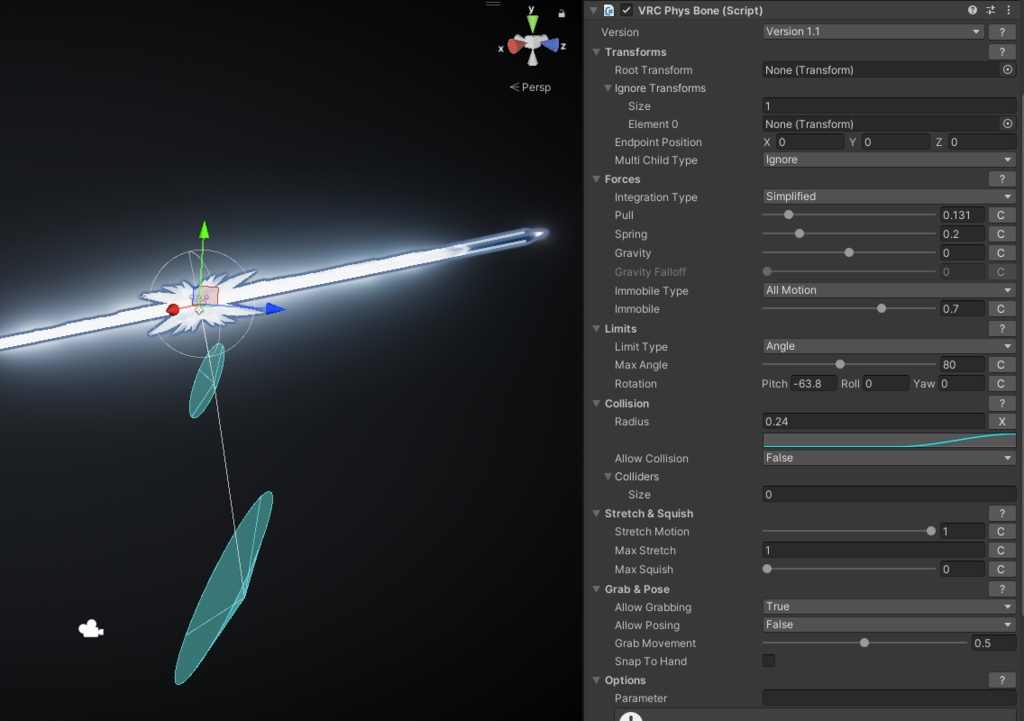The height and width of the screenshot is (721, 1024).
Task: Collapse the Forces section
Action: pos(596,179)
